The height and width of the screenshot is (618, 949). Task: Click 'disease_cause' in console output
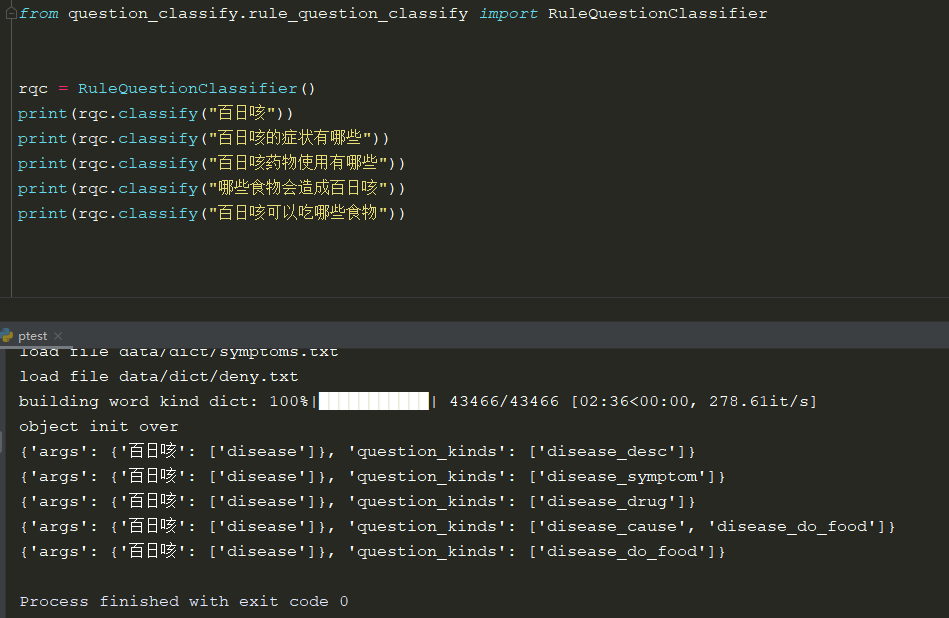point(620,527)
